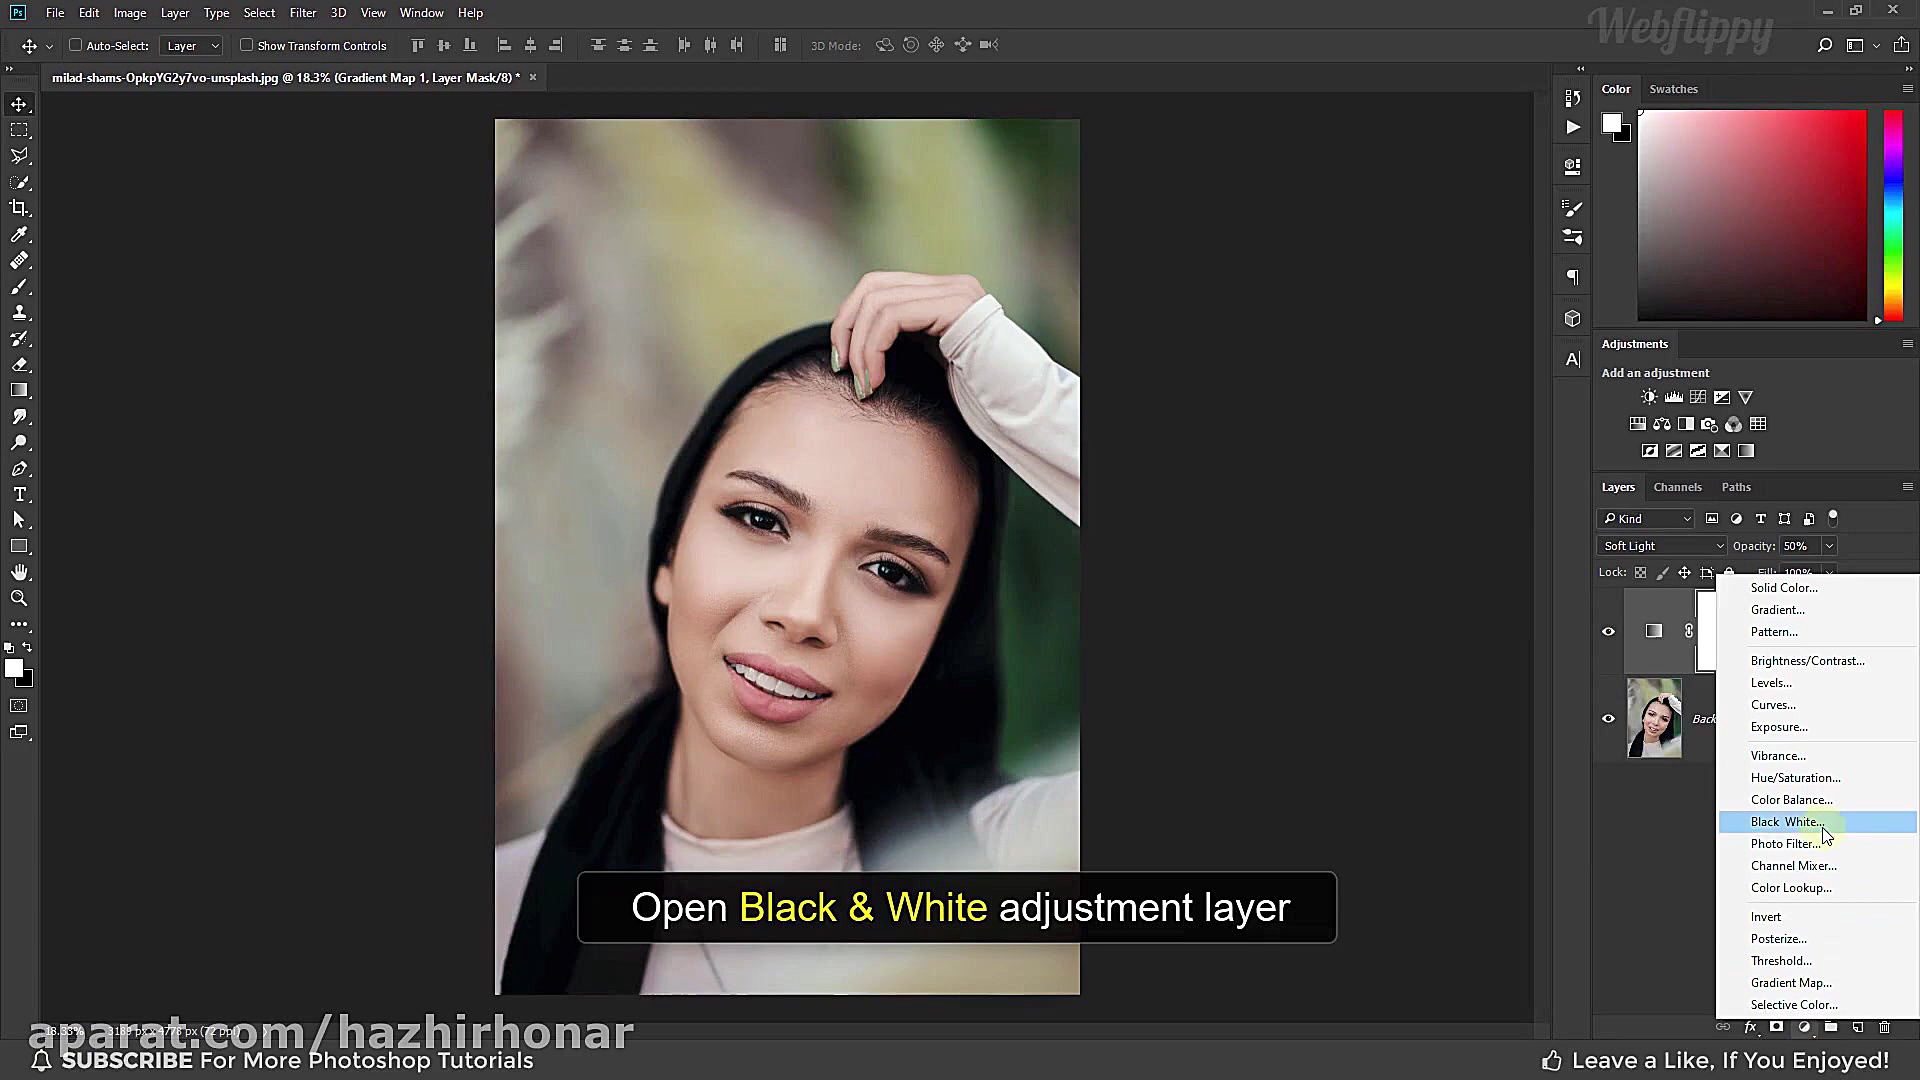Select the Hand tool
Viewport: 1920px width, 1080px height.
(19, 572)
